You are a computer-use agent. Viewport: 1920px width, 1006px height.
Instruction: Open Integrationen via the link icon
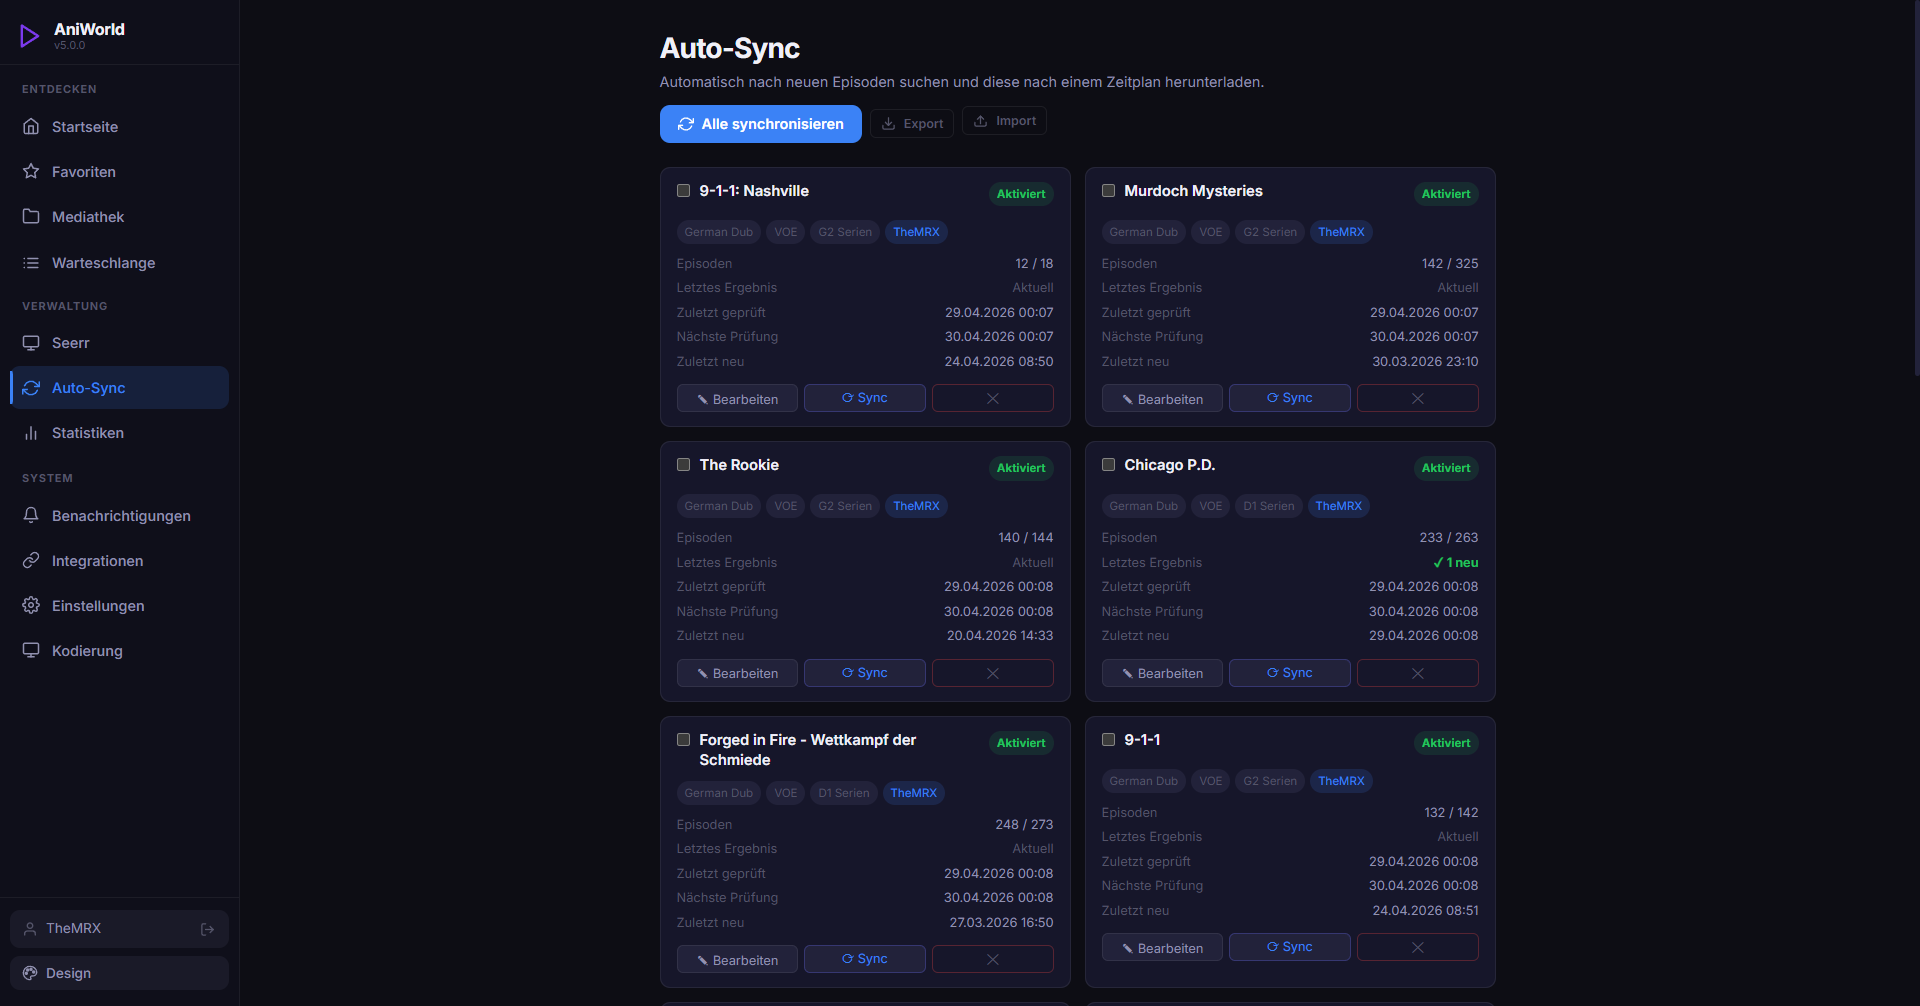[x=31, y=561]
